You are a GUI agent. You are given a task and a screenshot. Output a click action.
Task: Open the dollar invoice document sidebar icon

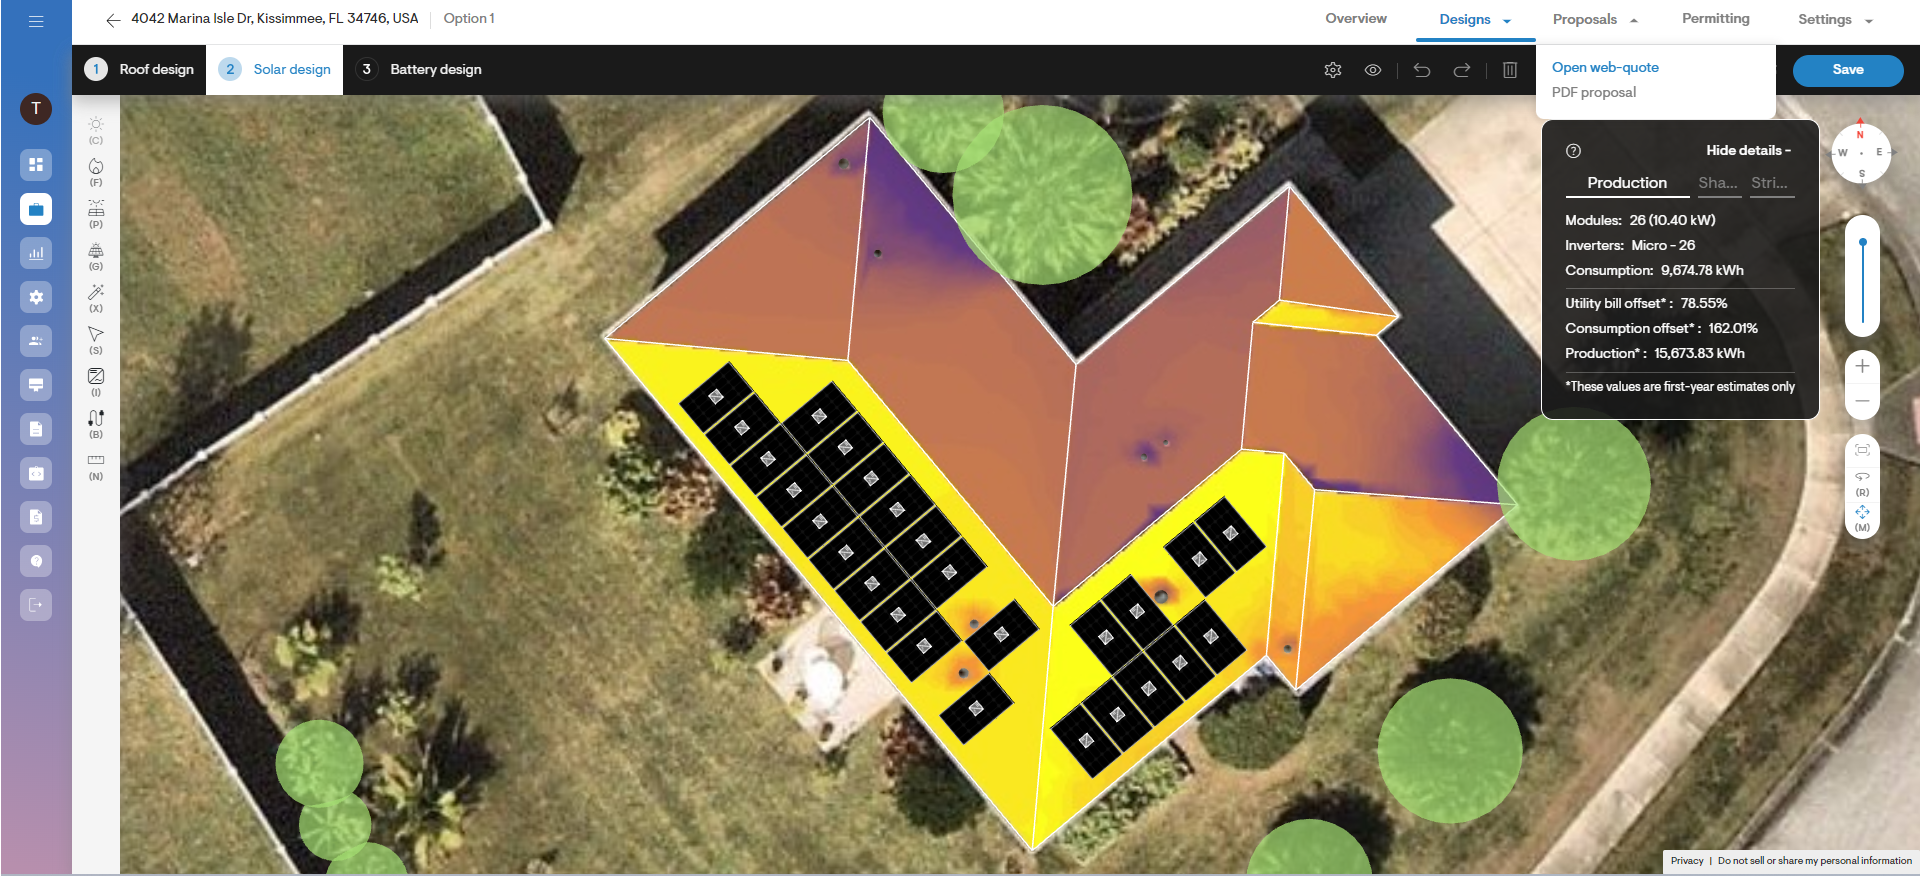click(x=36, y=517)
